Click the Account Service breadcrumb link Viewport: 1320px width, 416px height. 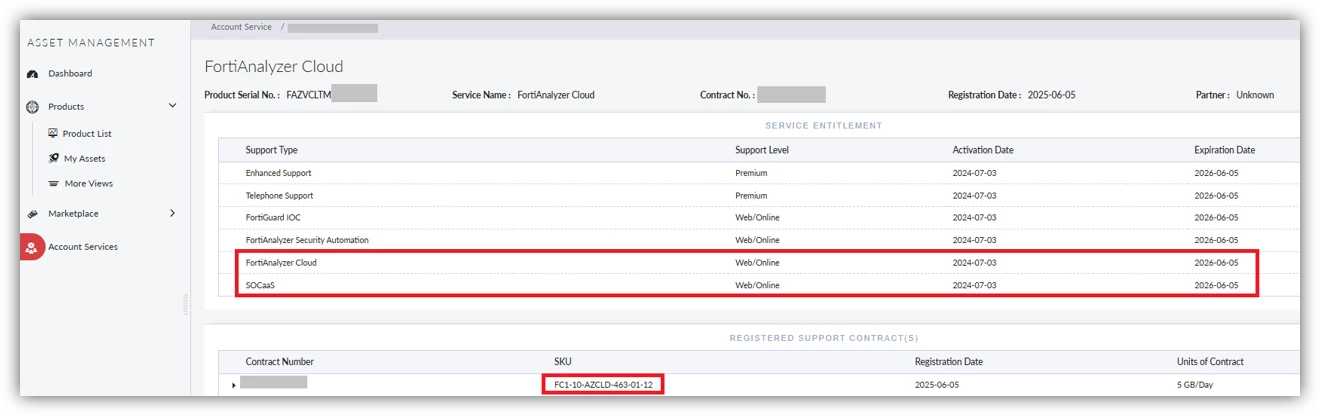point(241,27)
